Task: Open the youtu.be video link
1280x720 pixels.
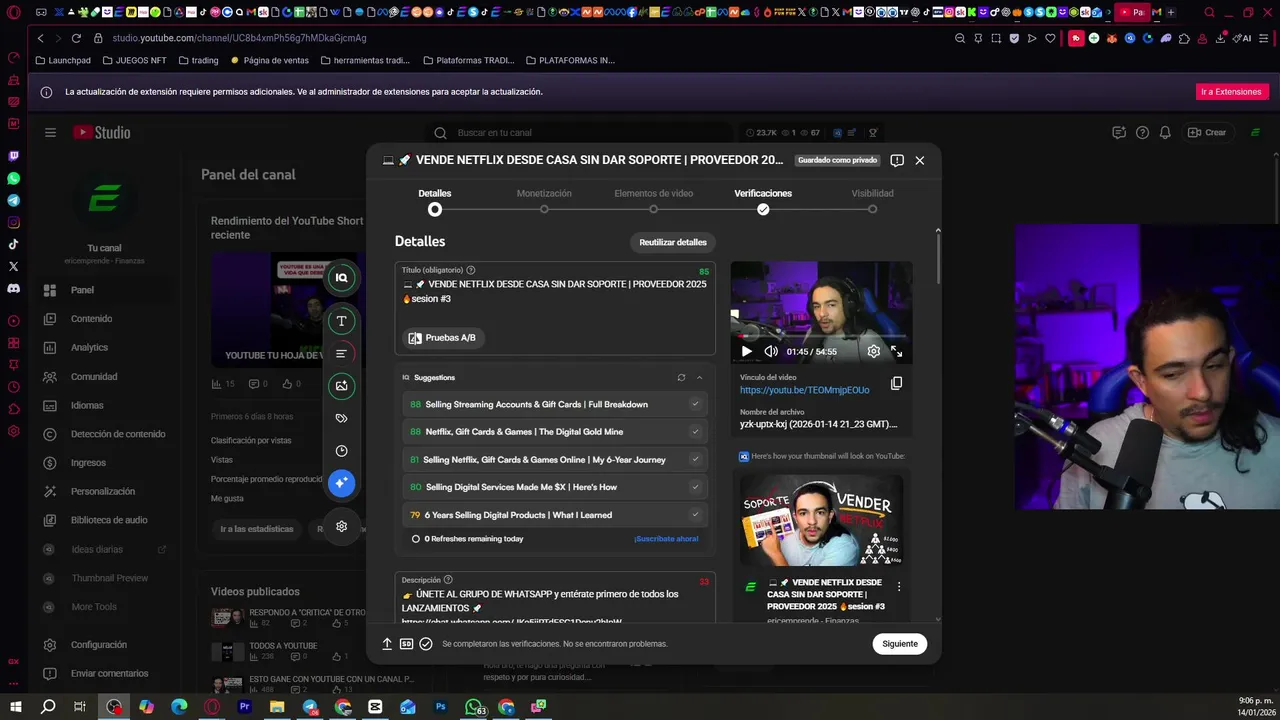Action: [804, 390]
